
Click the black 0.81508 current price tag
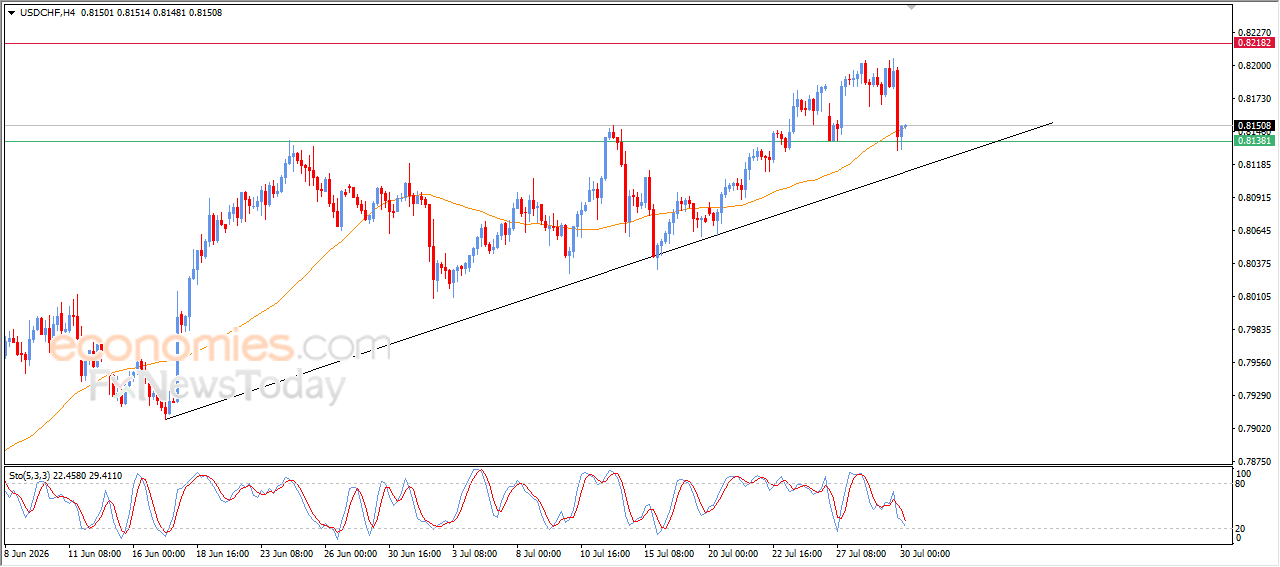(1254, 126)
